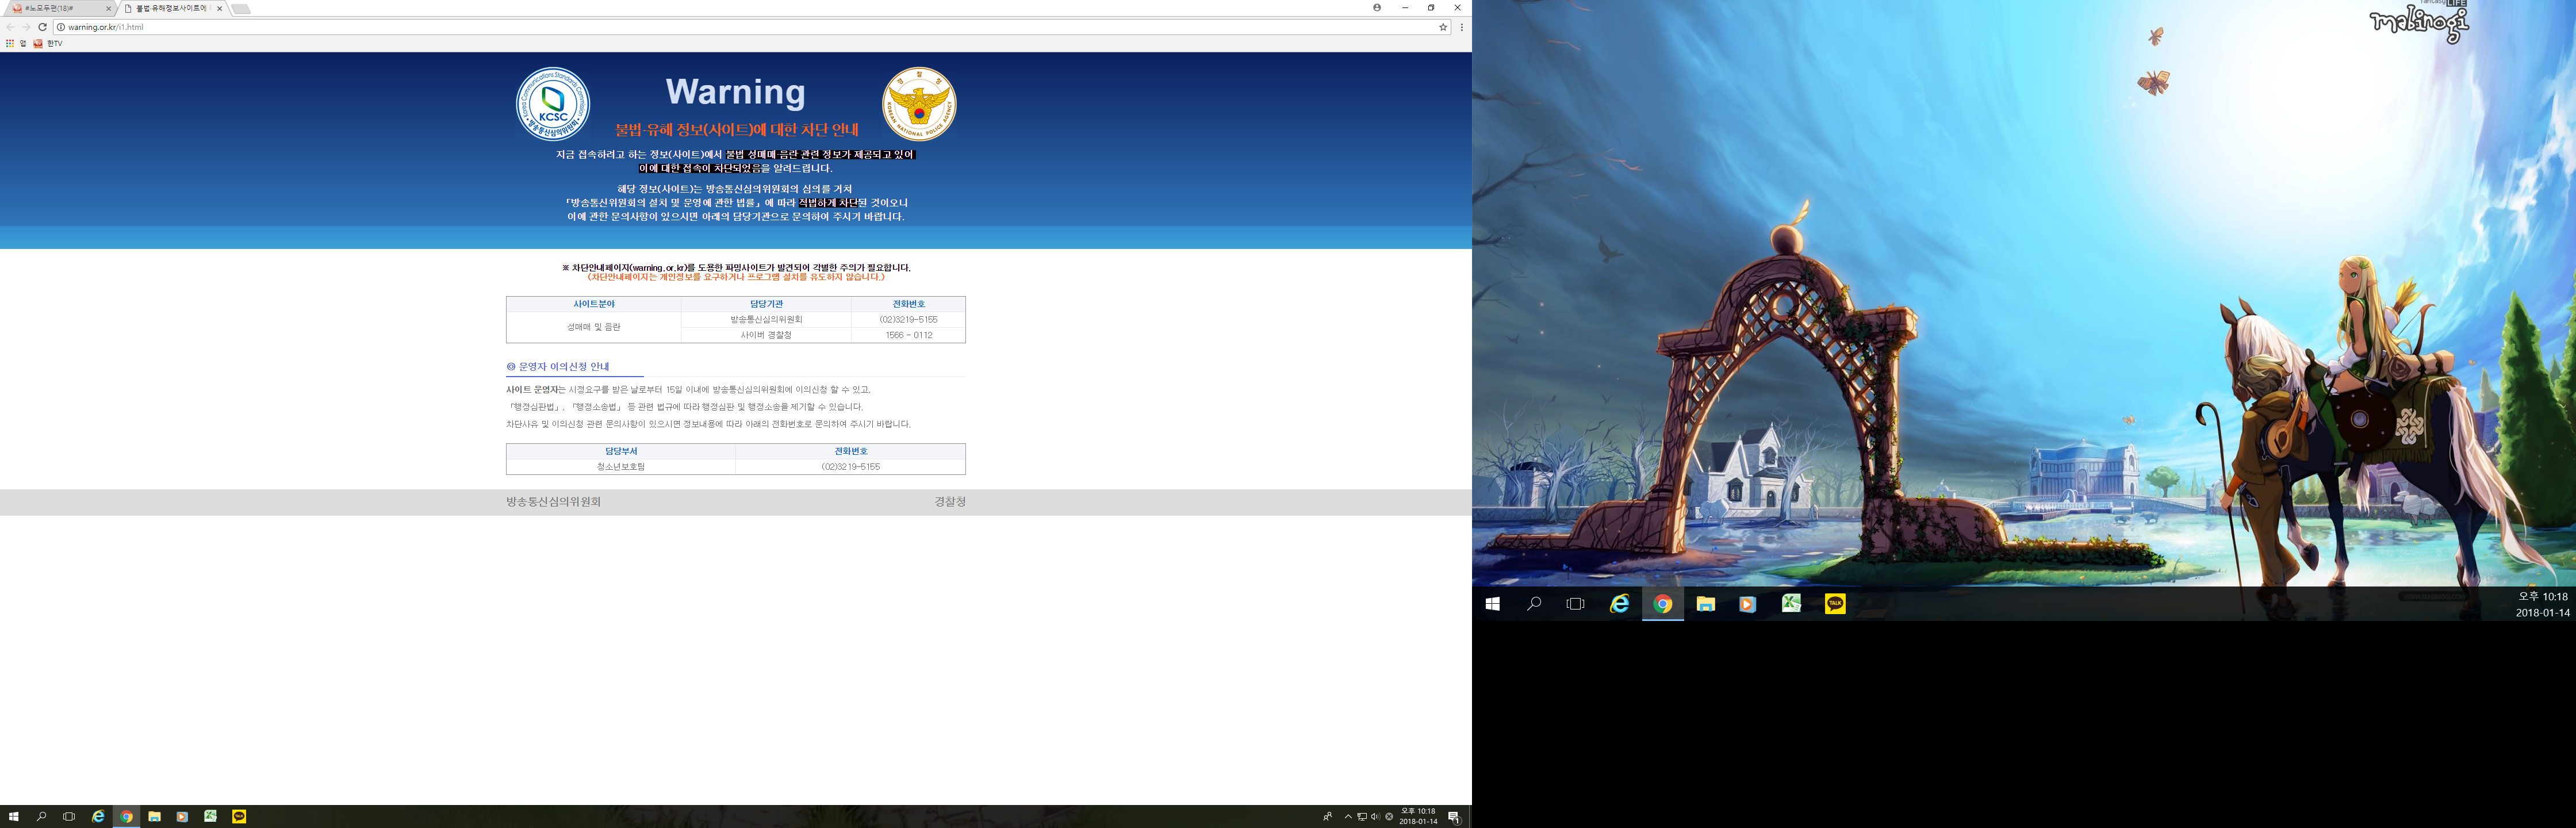Viewport: 2576px width, 828px height.
Task: Click the 담당부서 column header
Action: tap(621, 452)
